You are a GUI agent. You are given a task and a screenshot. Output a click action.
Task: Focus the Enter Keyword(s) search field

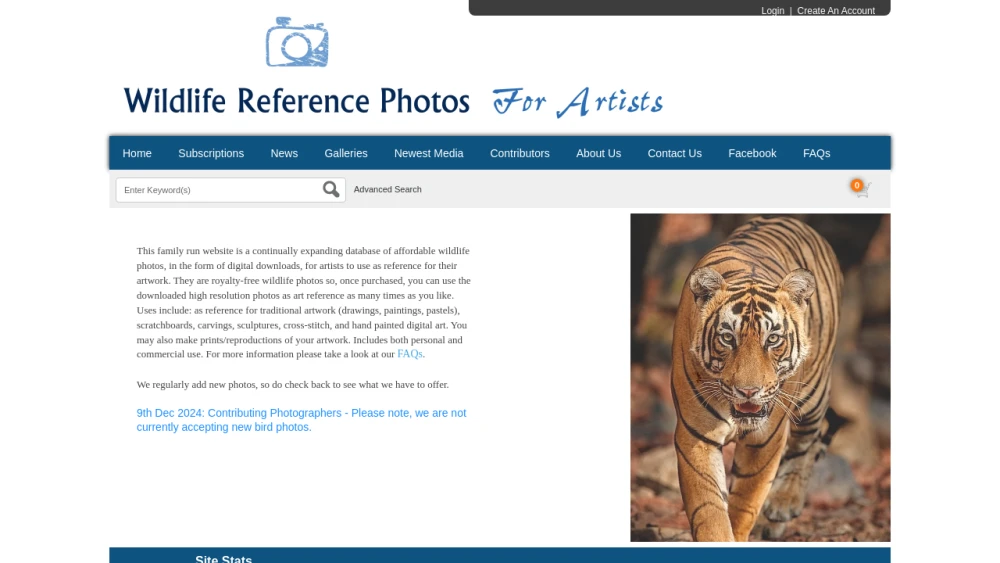(219, 189)
